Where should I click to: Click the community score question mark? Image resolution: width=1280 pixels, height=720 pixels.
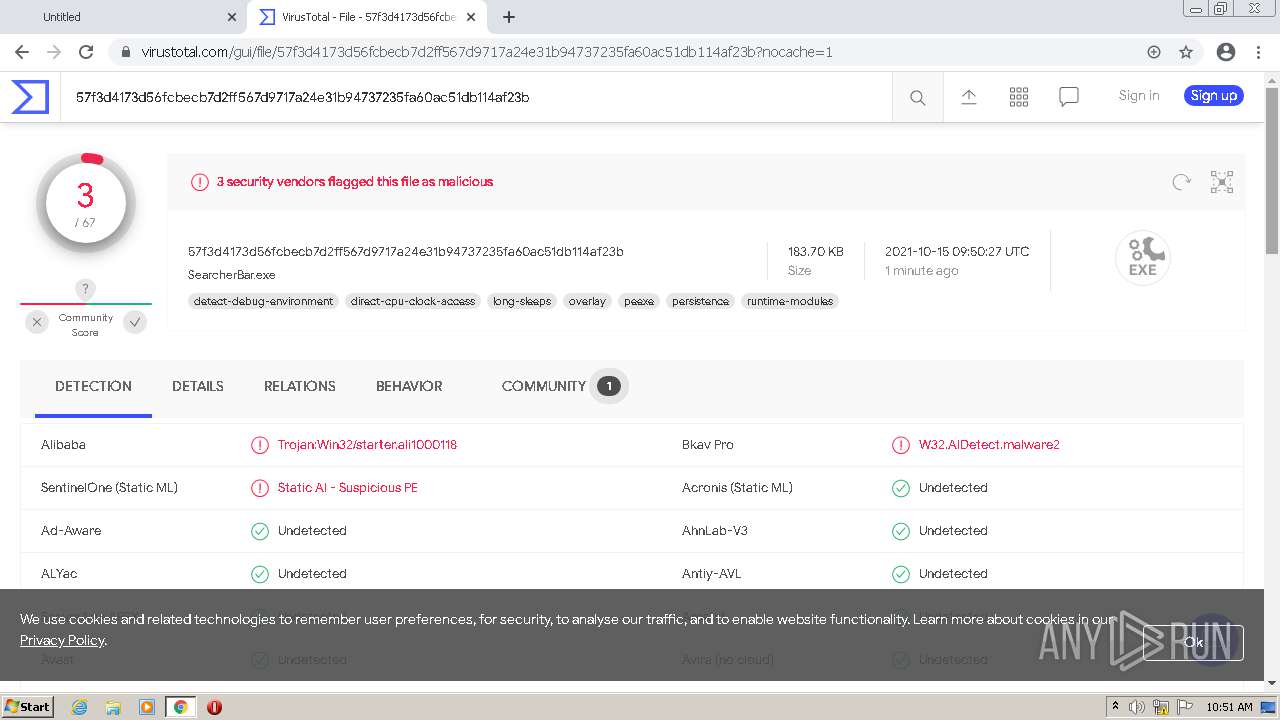pyautogui.click(x=85, y=289)
